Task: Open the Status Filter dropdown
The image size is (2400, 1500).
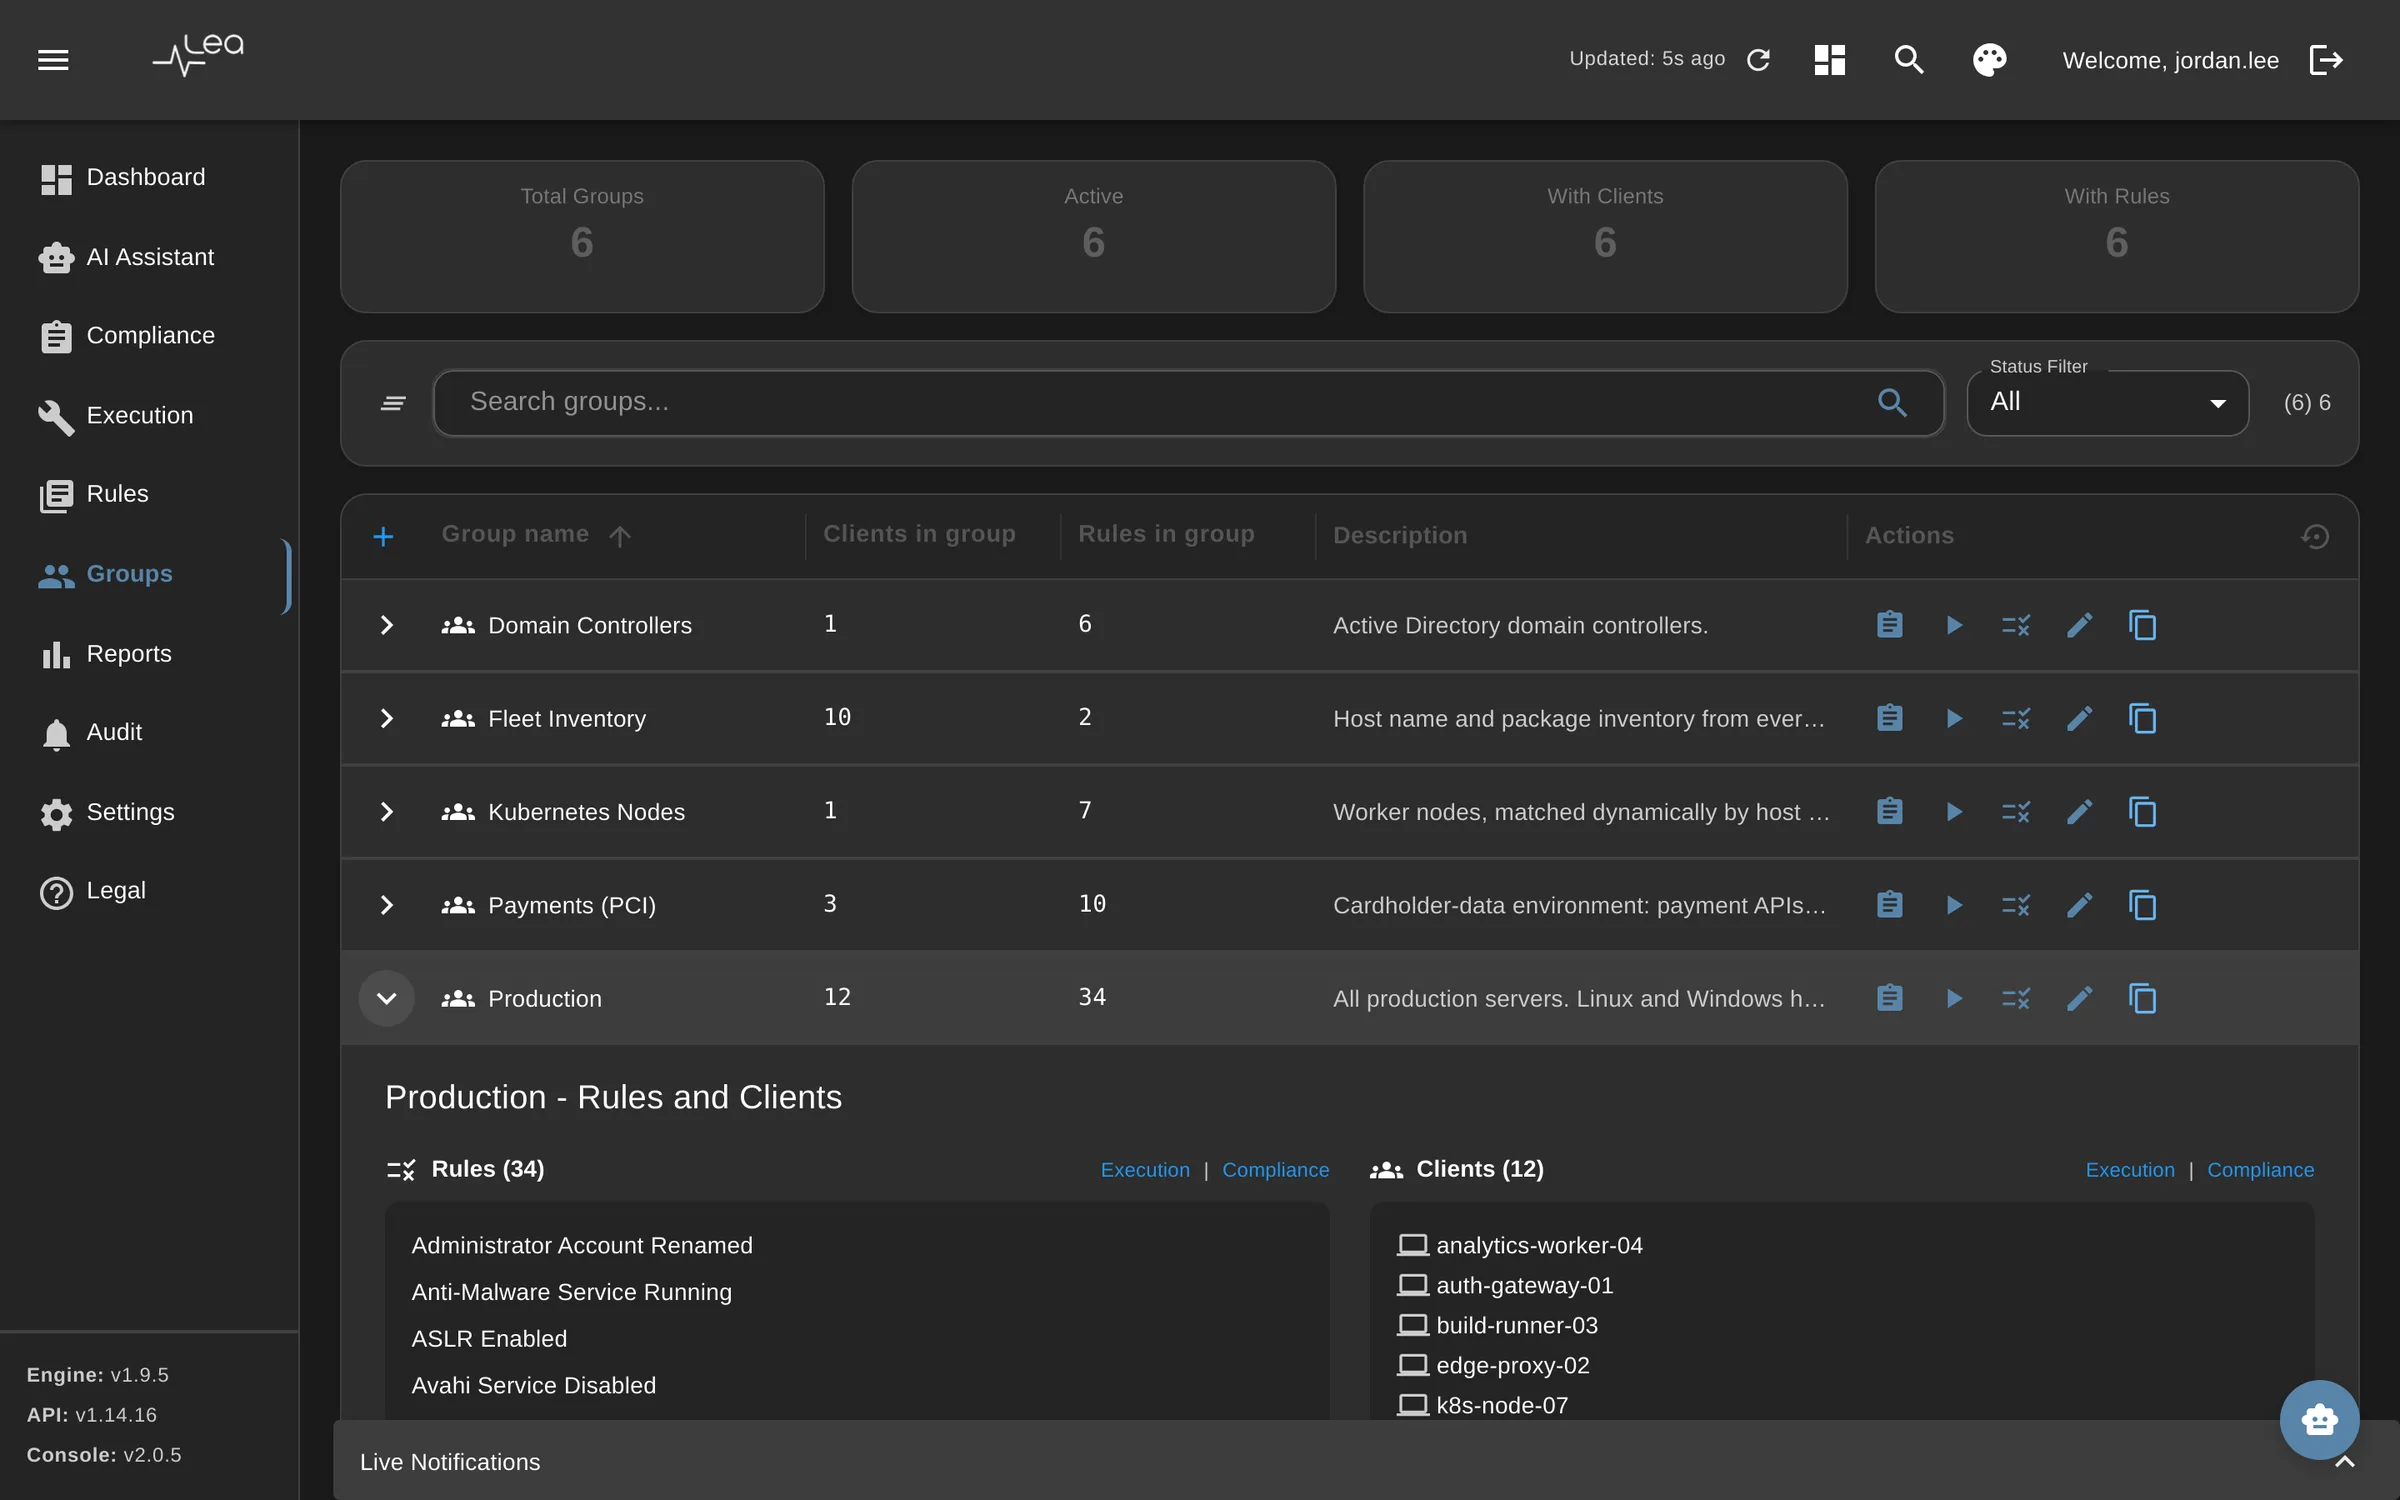Action: (2107, 402)
